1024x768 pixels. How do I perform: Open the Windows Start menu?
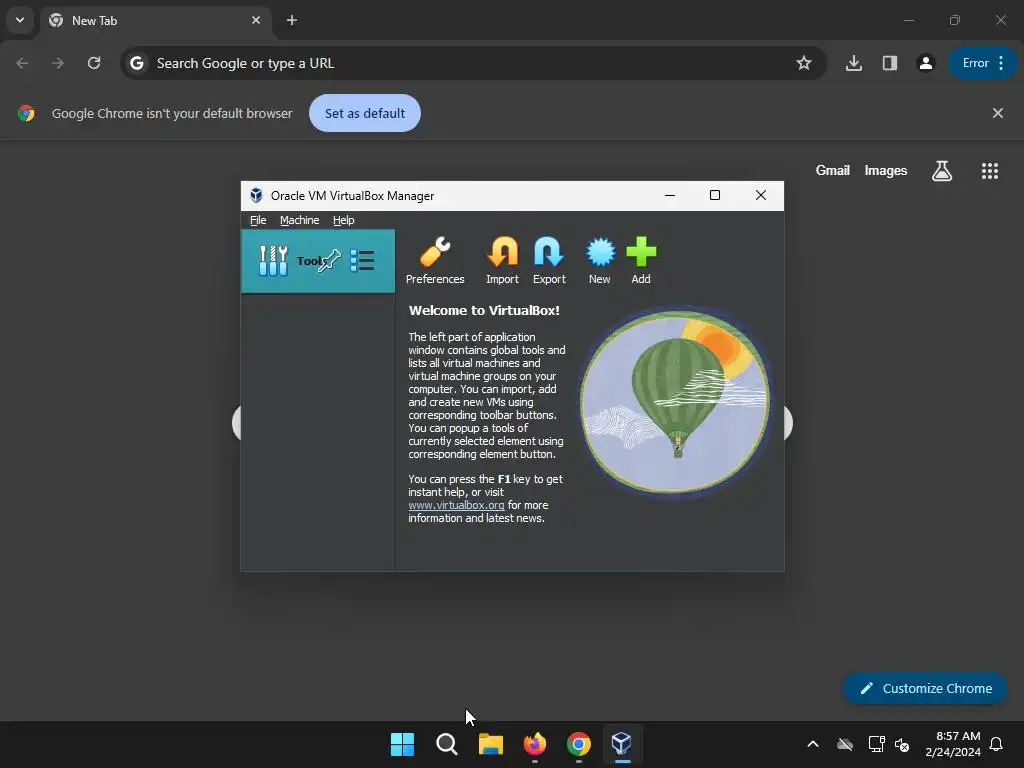pyautogui.click(x=402, y=744)
